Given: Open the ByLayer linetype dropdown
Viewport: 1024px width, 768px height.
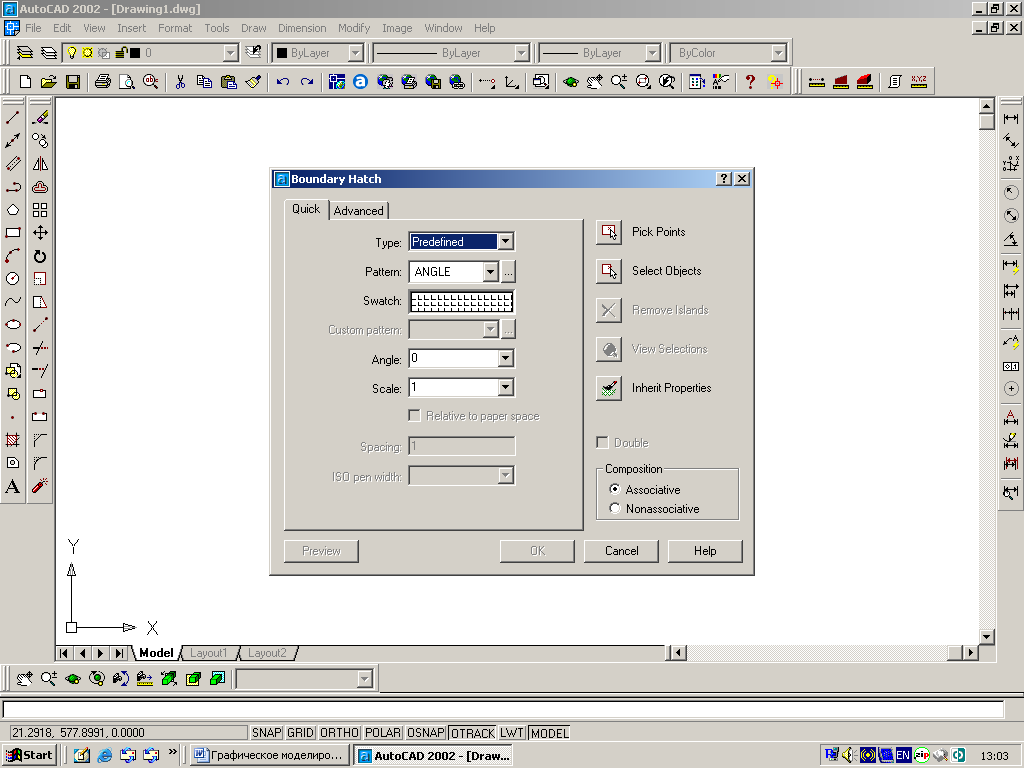Looking at the screenshot, I should pyautogui.click(x=521, y=53).
